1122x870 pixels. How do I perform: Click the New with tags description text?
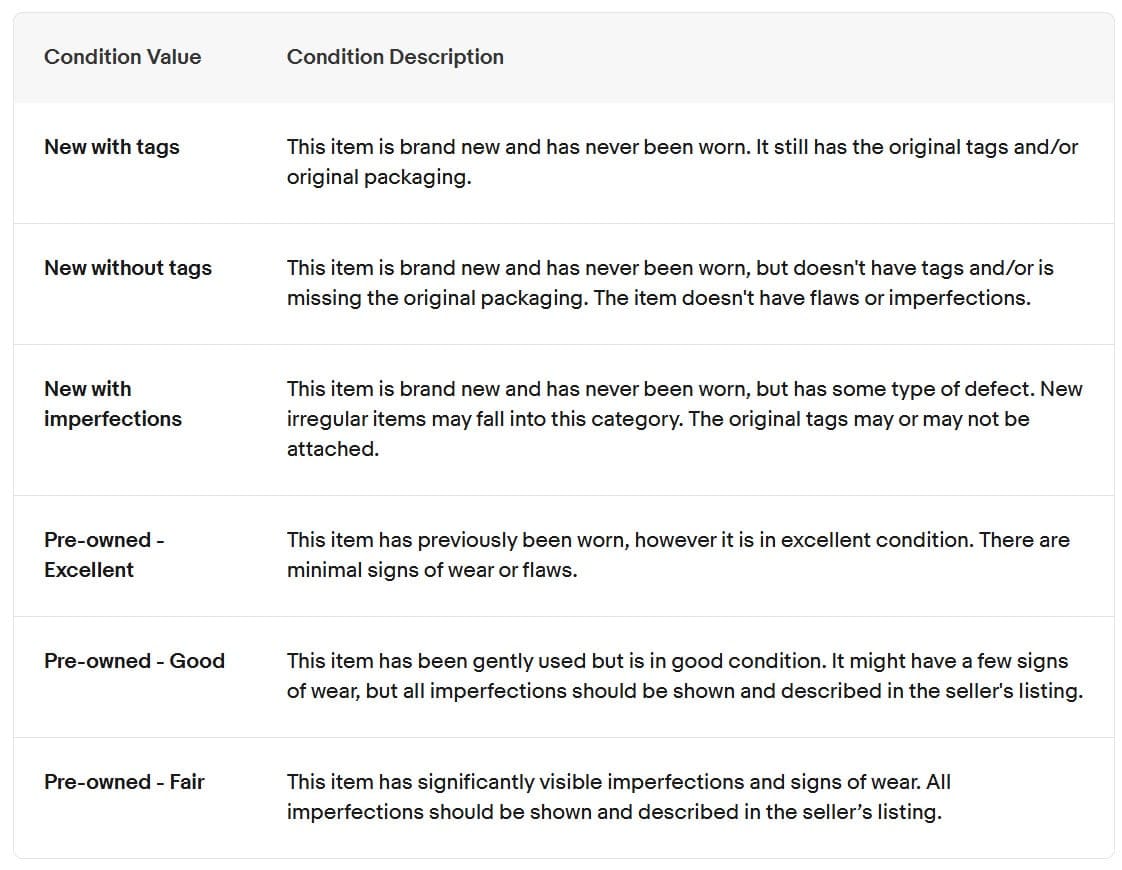coord(682,147)
